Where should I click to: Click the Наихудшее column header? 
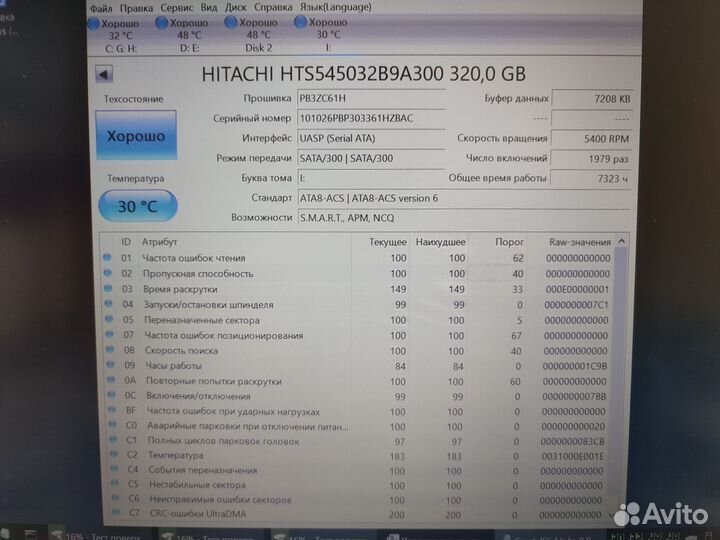click(x=440, y=242)
